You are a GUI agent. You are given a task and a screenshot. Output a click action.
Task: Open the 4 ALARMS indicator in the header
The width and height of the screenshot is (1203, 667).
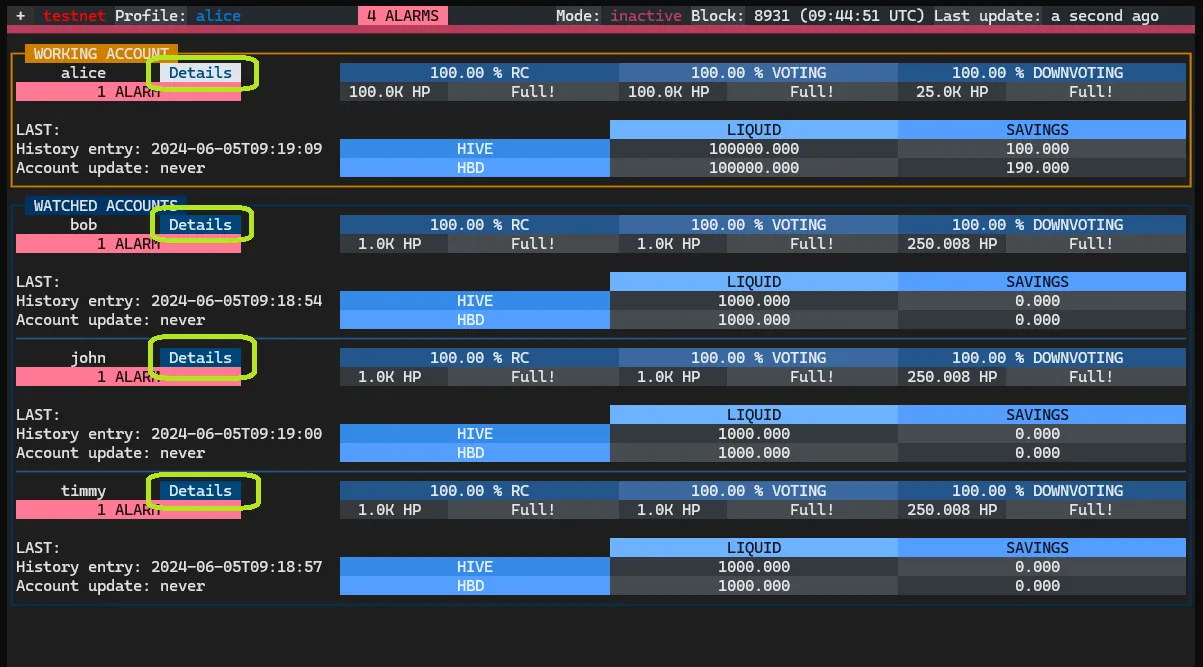pyautogui.click(x=403, y=16)
